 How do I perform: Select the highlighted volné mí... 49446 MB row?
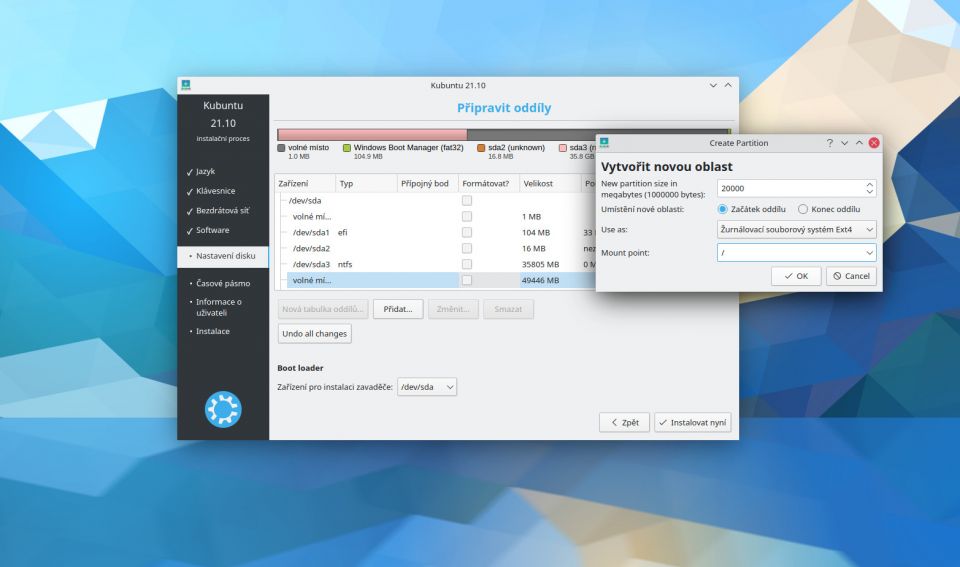coord(435,280)
